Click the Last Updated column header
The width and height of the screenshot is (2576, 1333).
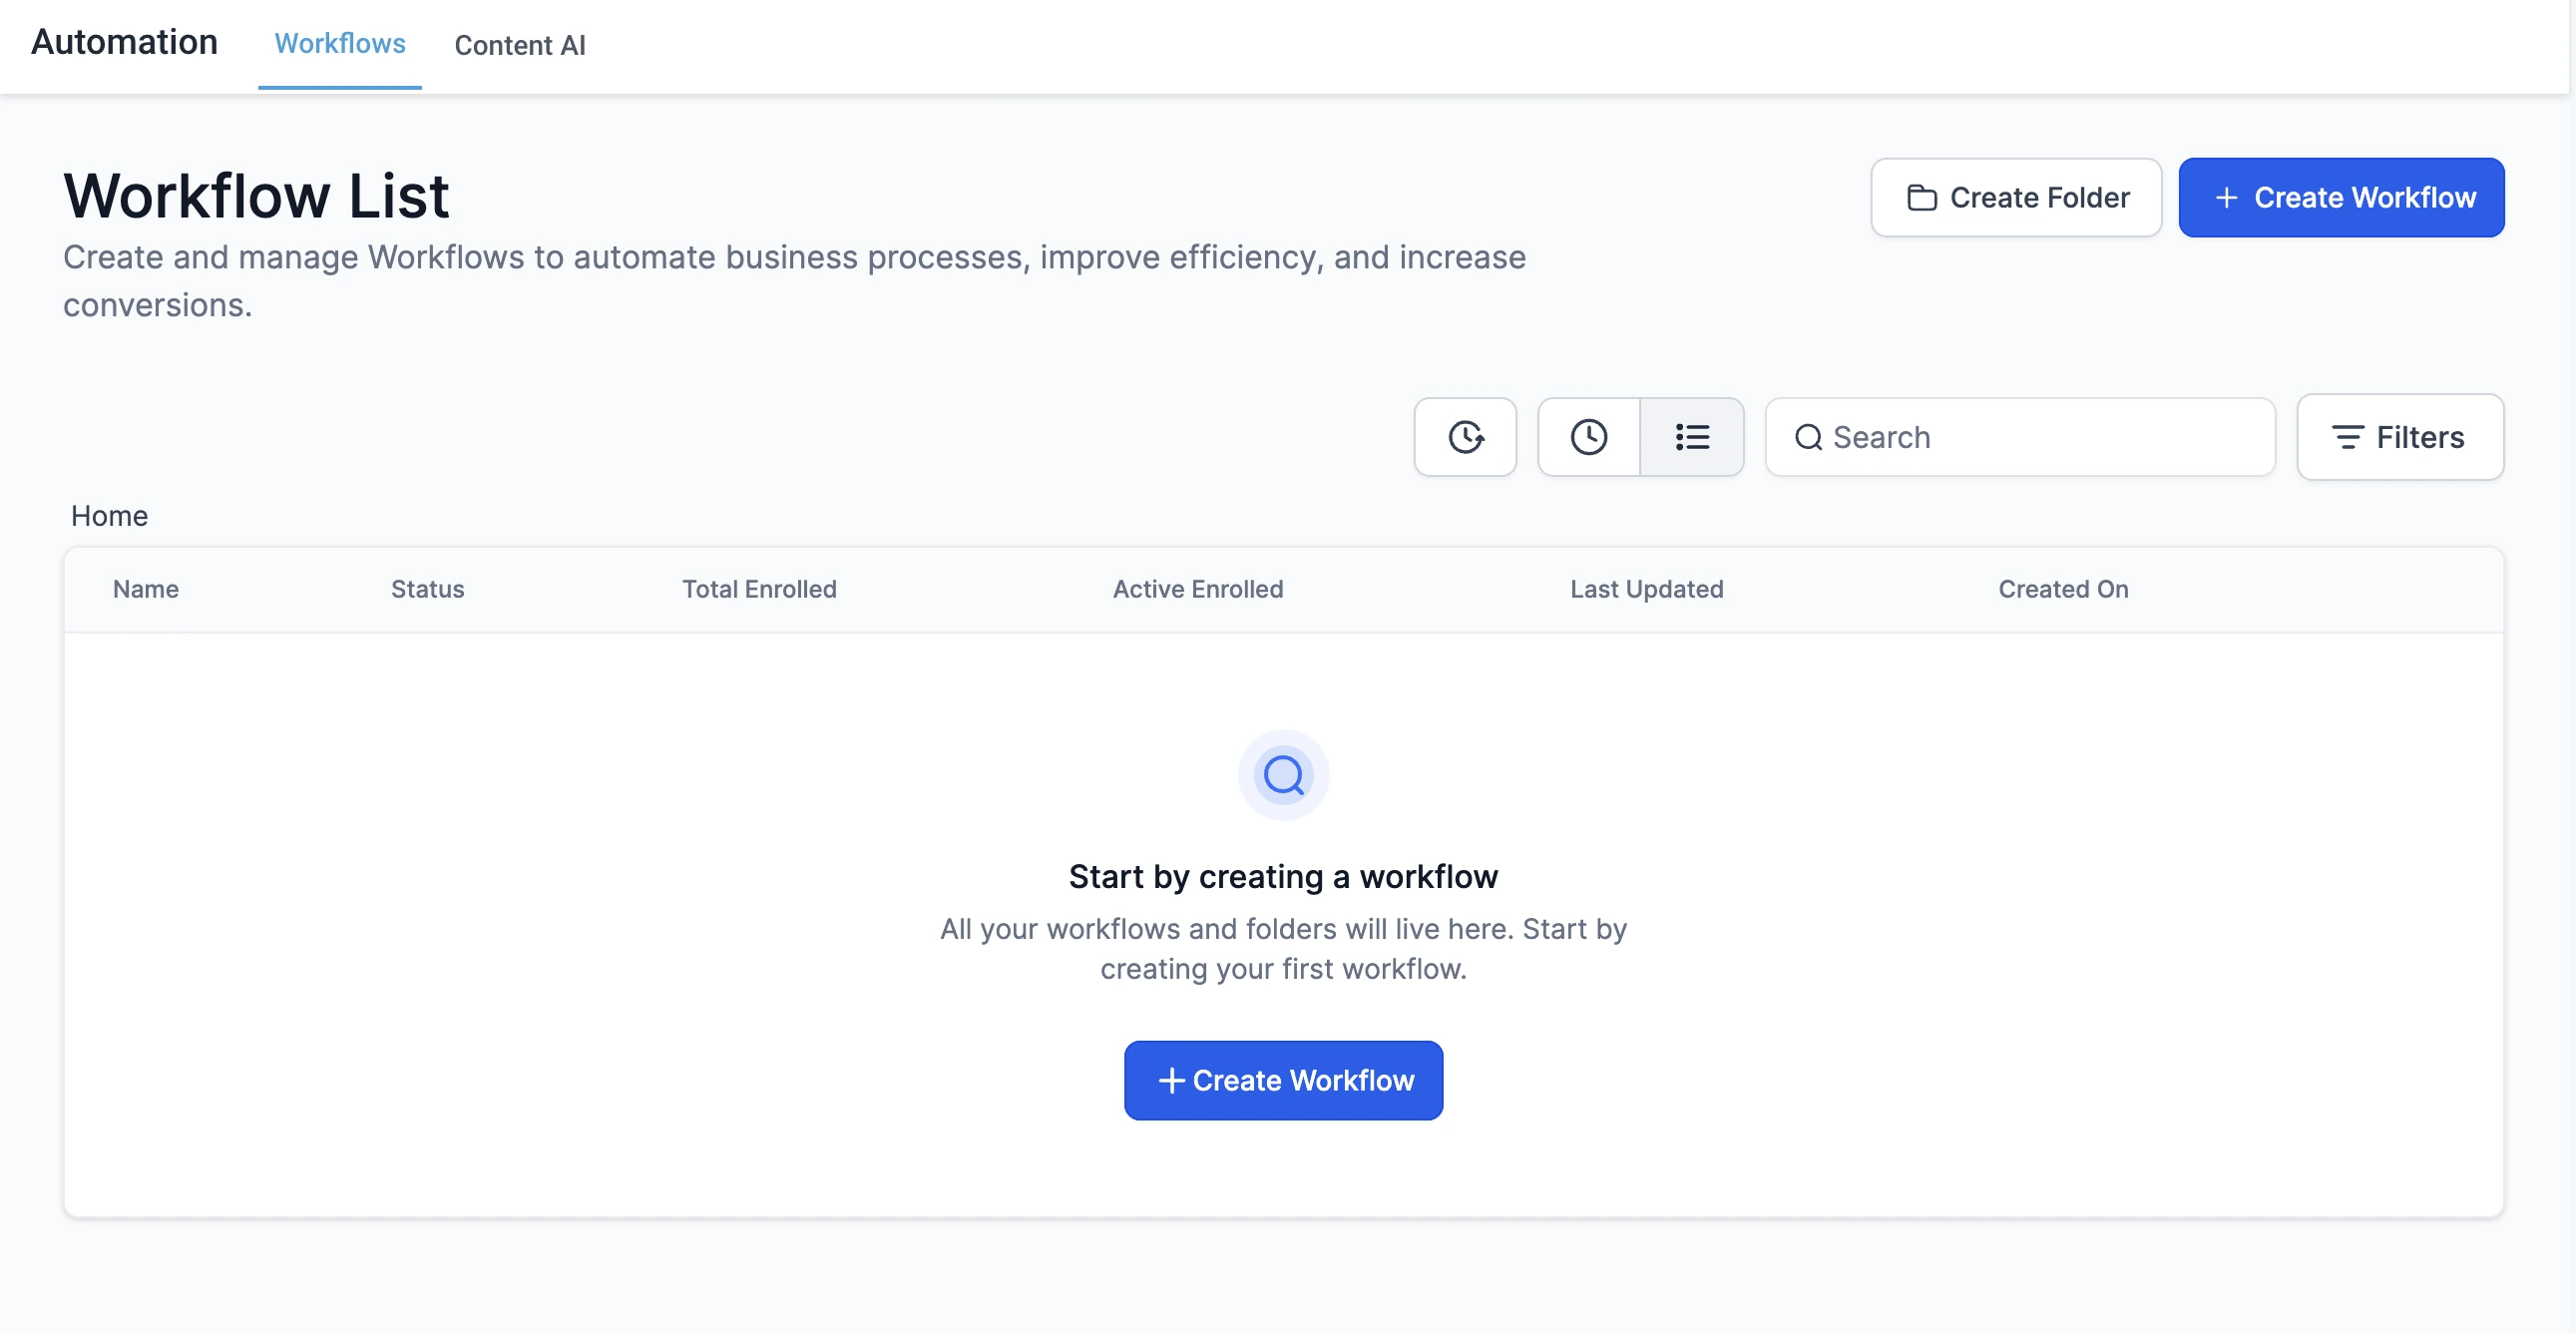coord(1646,590)
